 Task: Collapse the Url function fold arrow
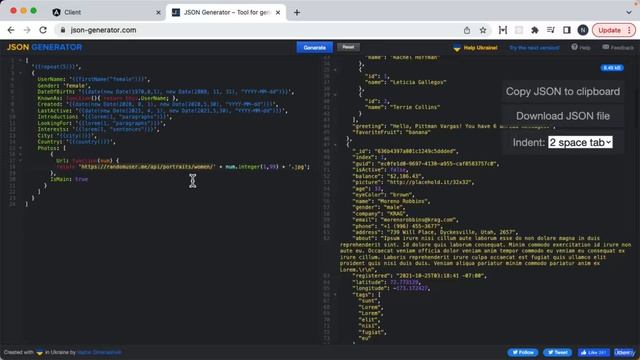pyautogui.click(x=20, y=160)
